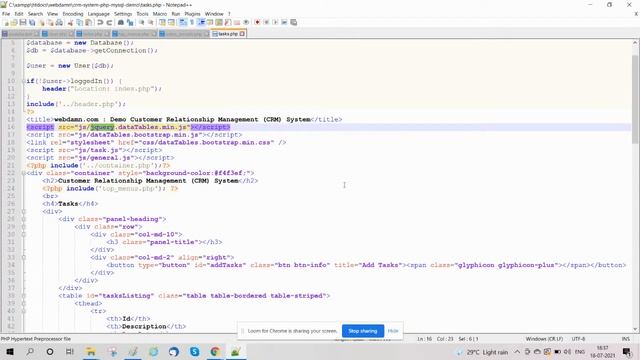Click the Paste toolbar icon
Screen dimensions: 640x360
click(89, 22)
